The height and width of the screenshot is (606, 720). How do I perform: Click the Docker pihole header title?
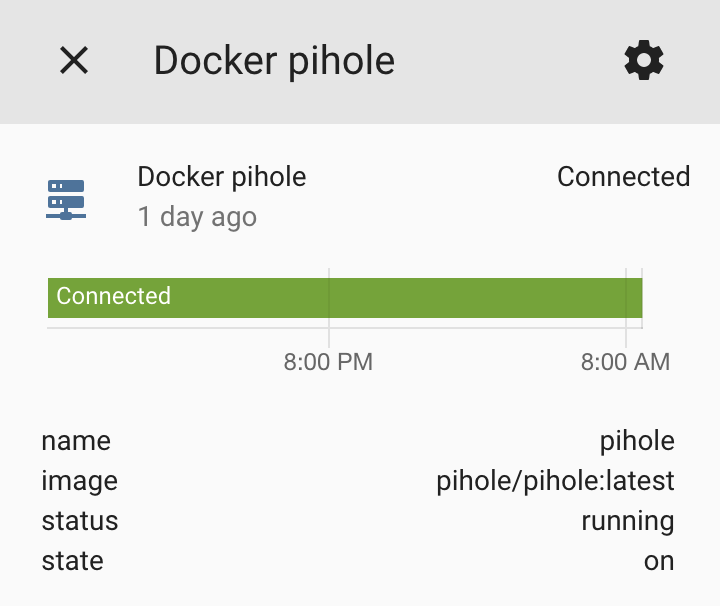[x=274, y=61]
